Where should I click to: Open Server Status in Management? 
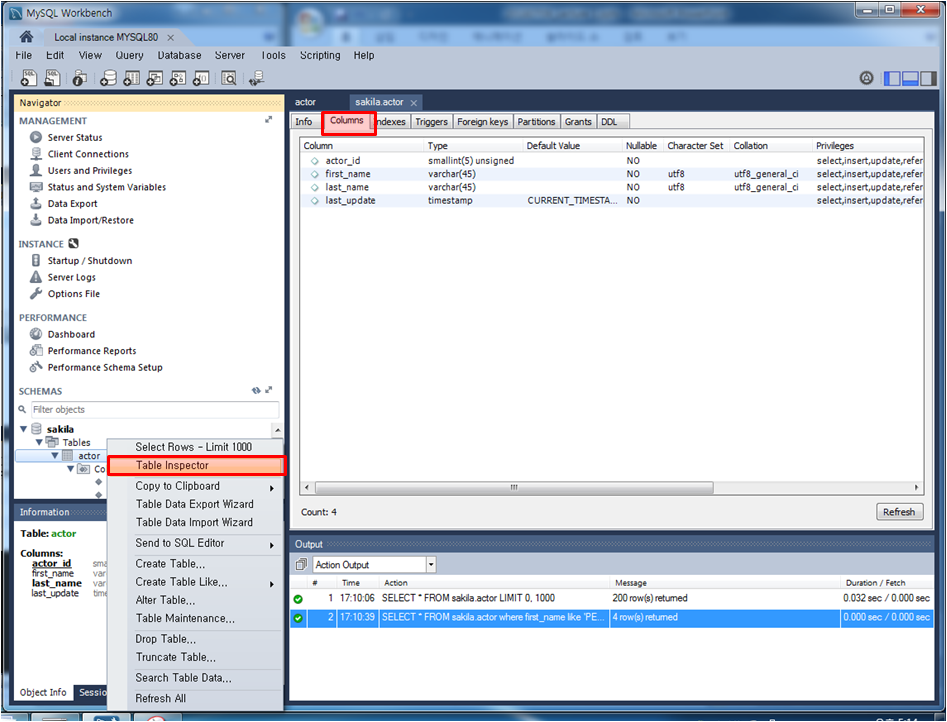[x=75, y=137]
